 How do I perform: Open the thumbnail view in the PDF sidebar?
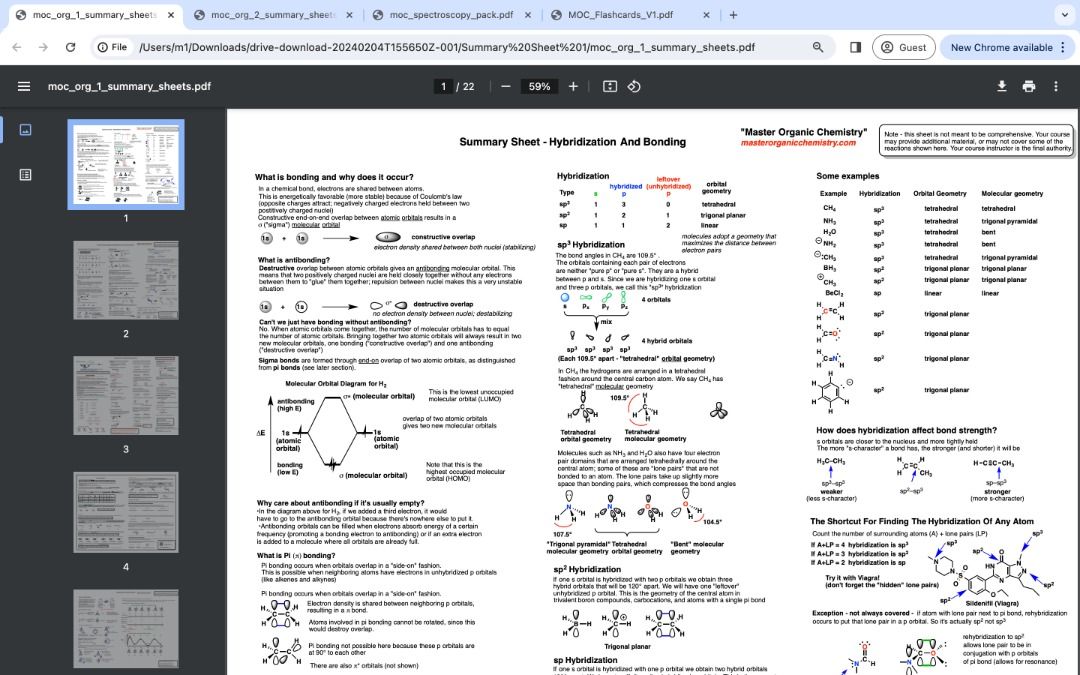click(25, 128)
